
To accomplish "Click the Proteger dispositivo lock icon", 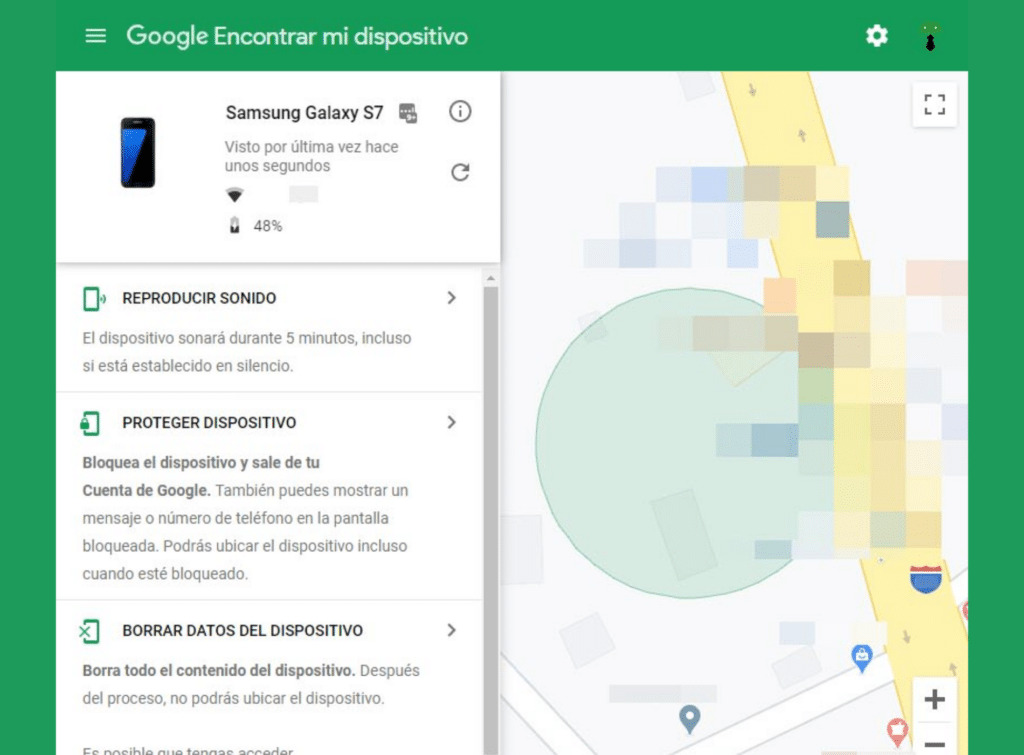I will (90, 423).
